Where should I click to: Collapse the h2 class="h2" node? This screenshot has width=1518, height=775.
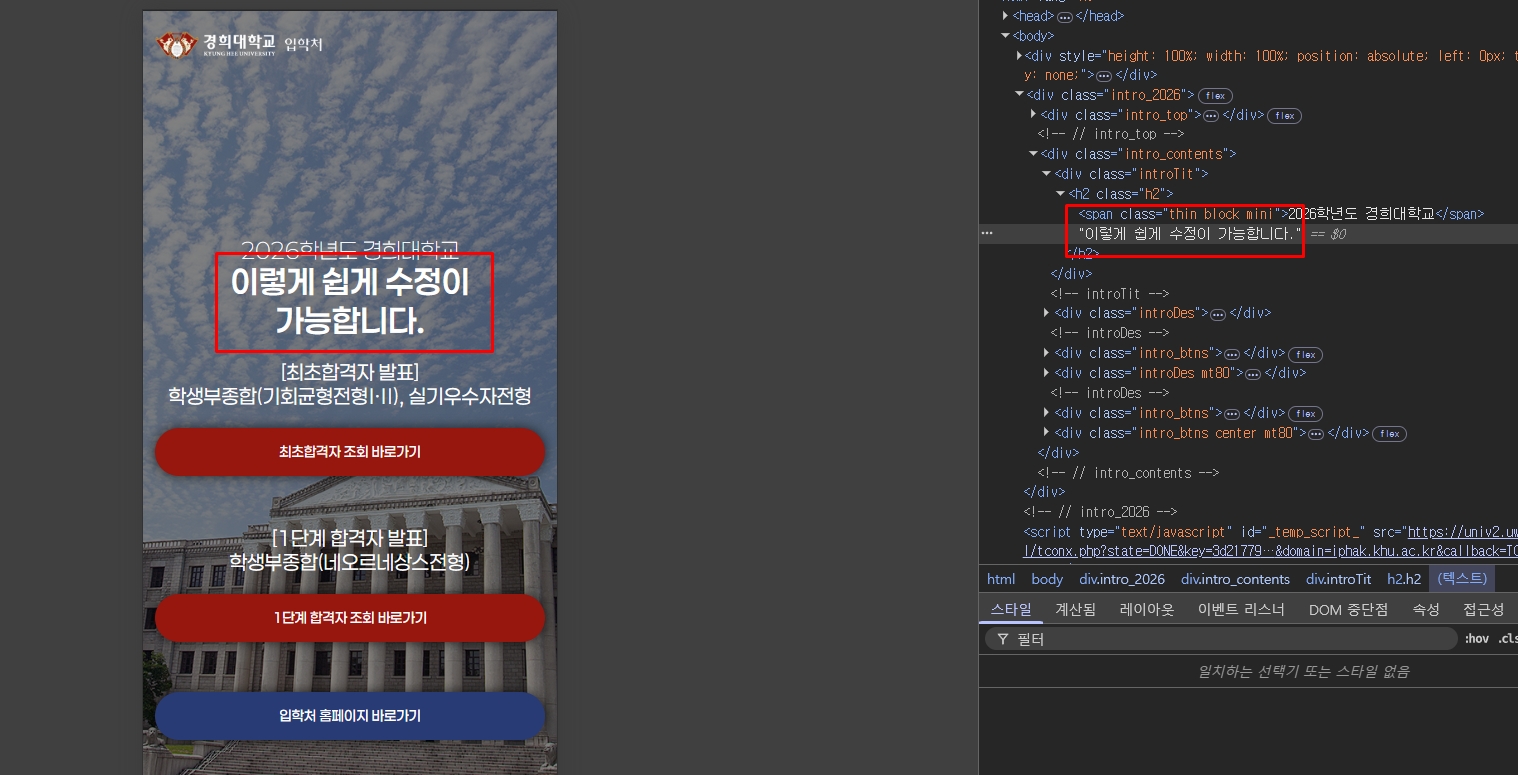[x=1060, y=194]
